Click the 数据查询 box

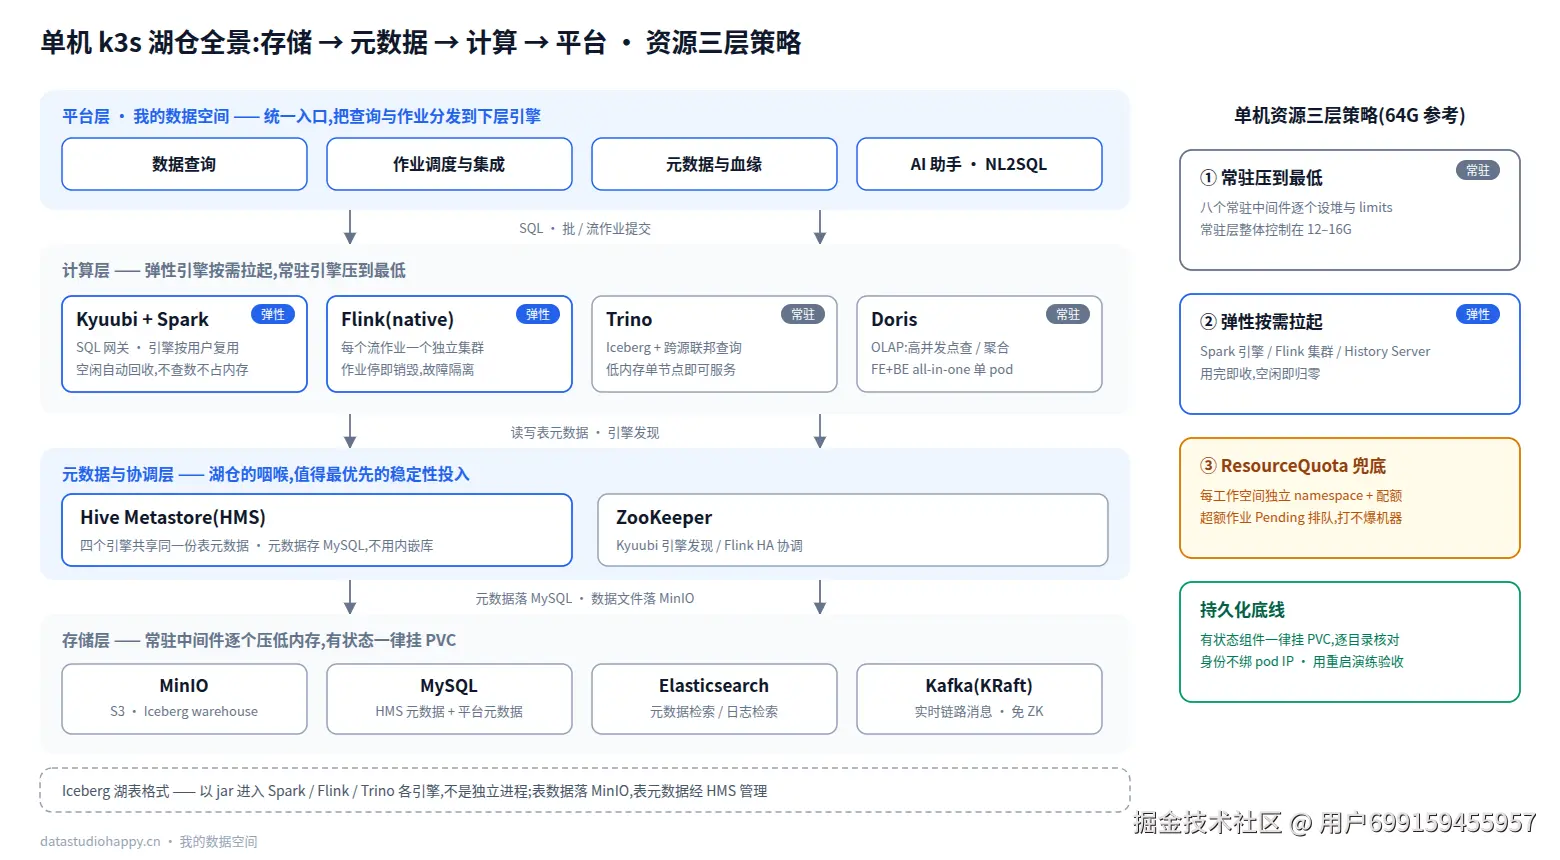[x=184, y=164]
